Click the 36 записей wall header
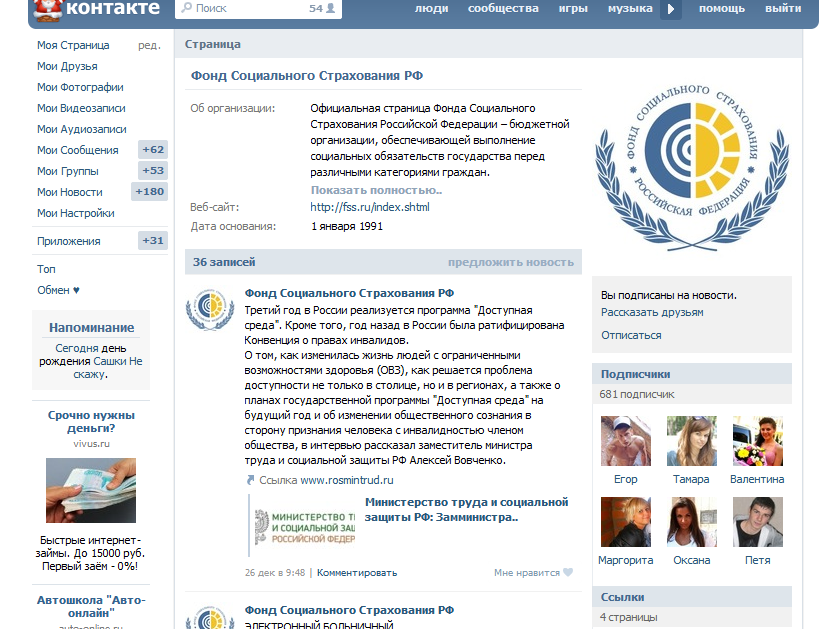Screen dimensions: 838x629 point(224,262)
